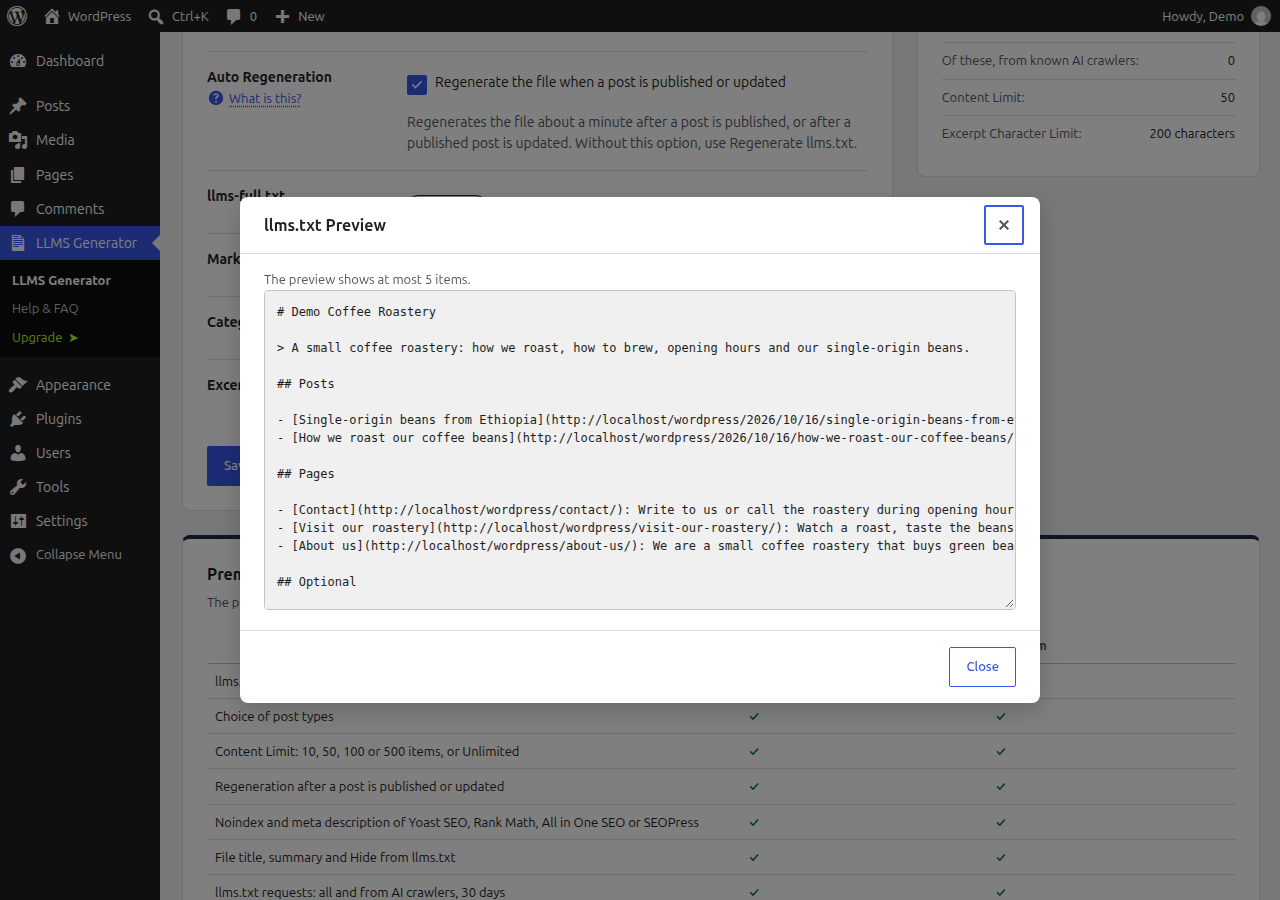Click the Pages icon in sidebar
Image resolution: width=1280 pixels, height=900 pixels.
pyautogui.click(x=18, y=175)
